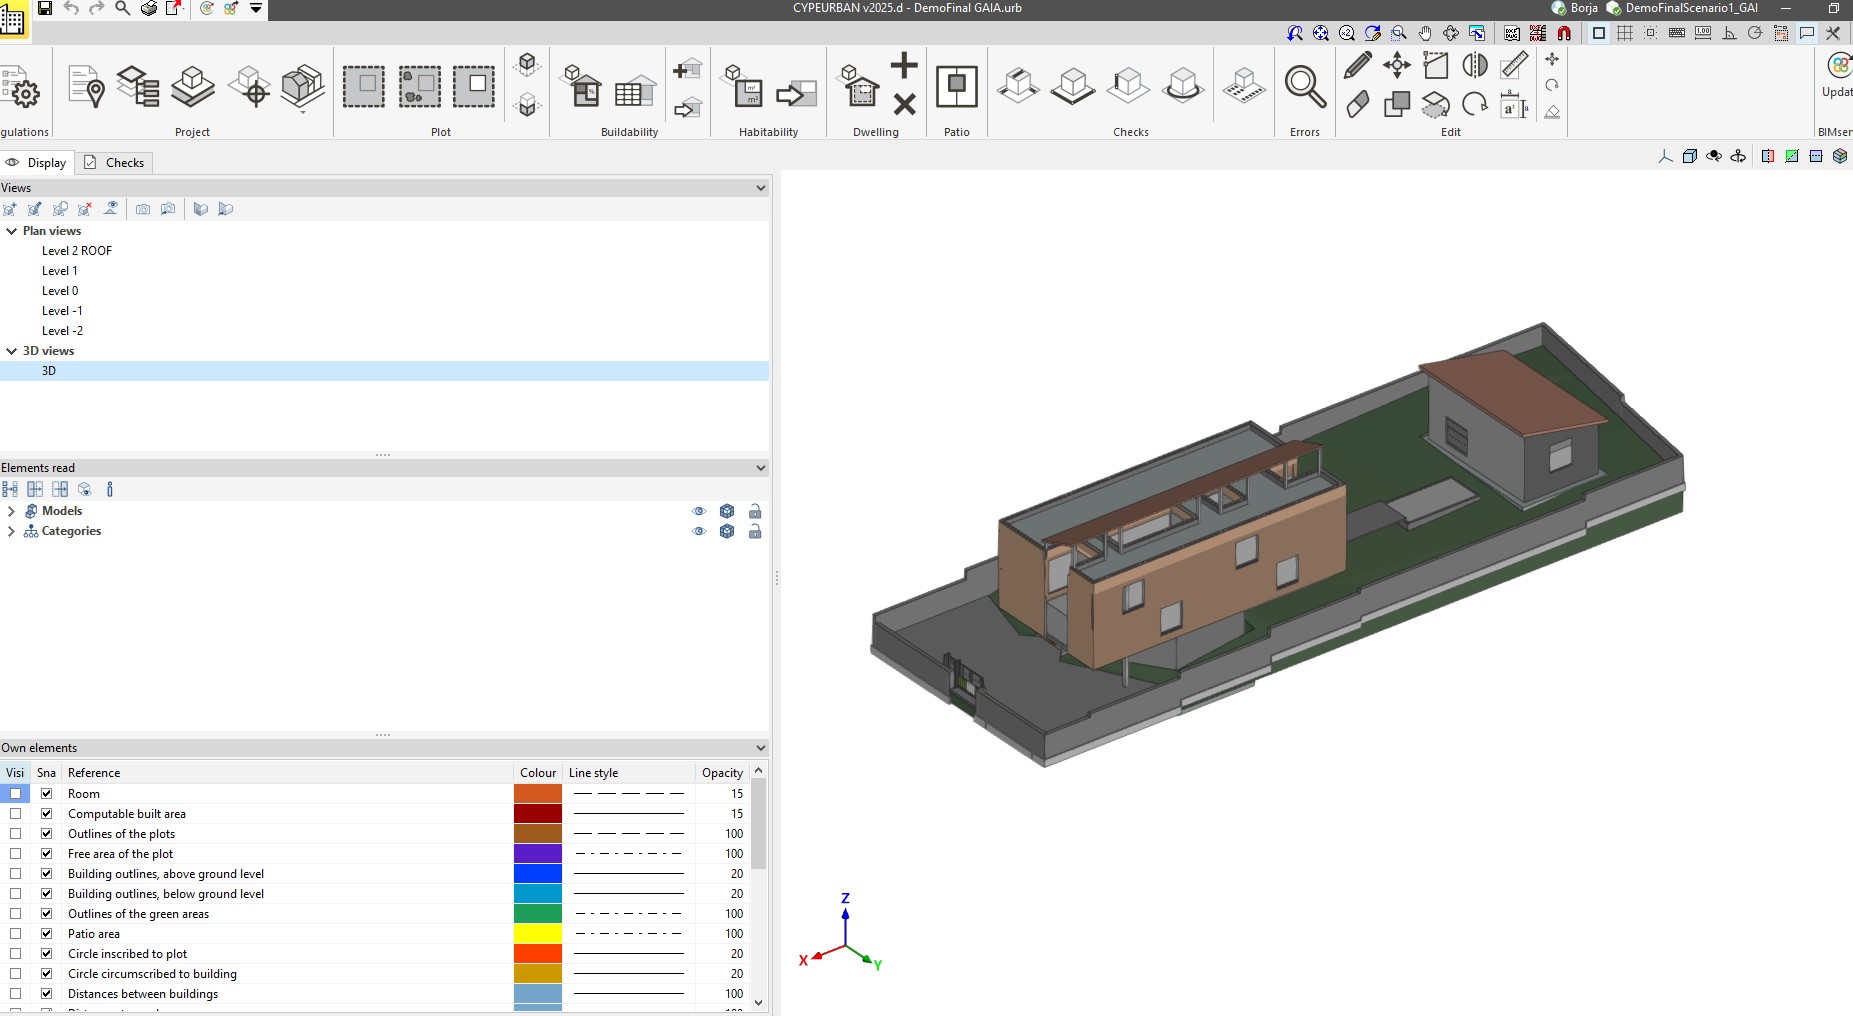Expand the Models tree node
The image size is (1853, 1016).
11,511
